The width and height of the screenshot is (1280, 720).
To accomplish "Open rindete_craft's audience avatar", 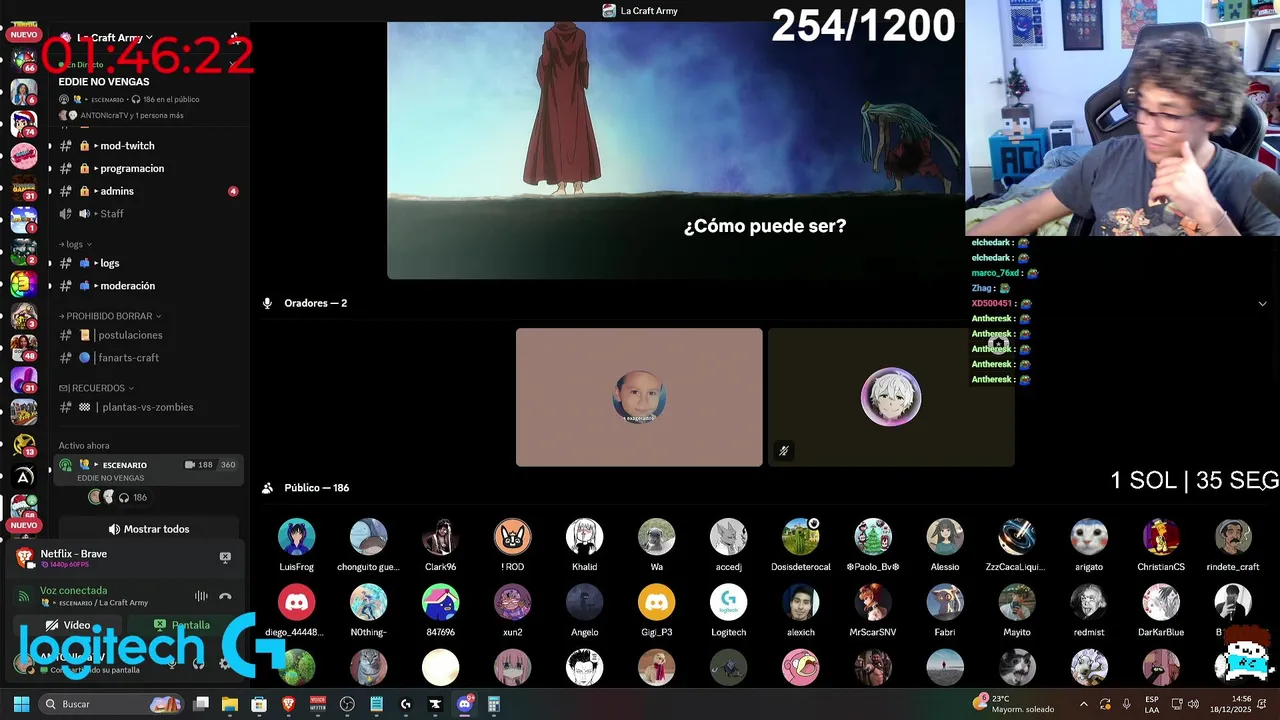I will (1232, 537).
